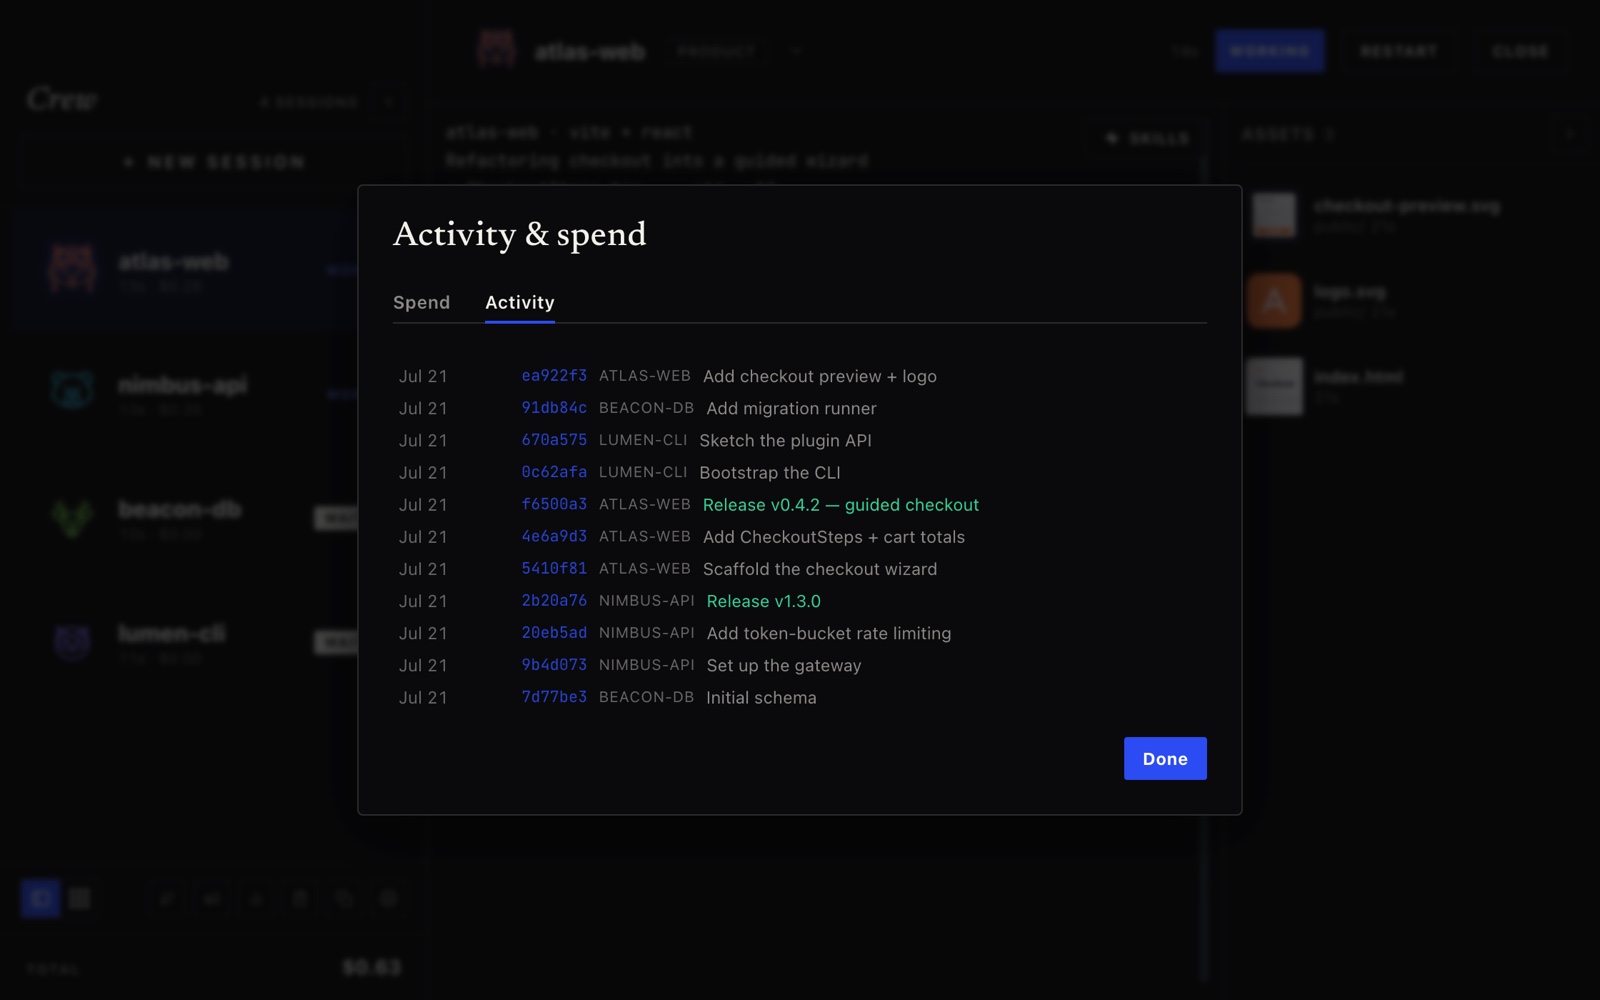Click 'Add migration runner' message
The image size is (1600, 1000).
coord(791,408)
